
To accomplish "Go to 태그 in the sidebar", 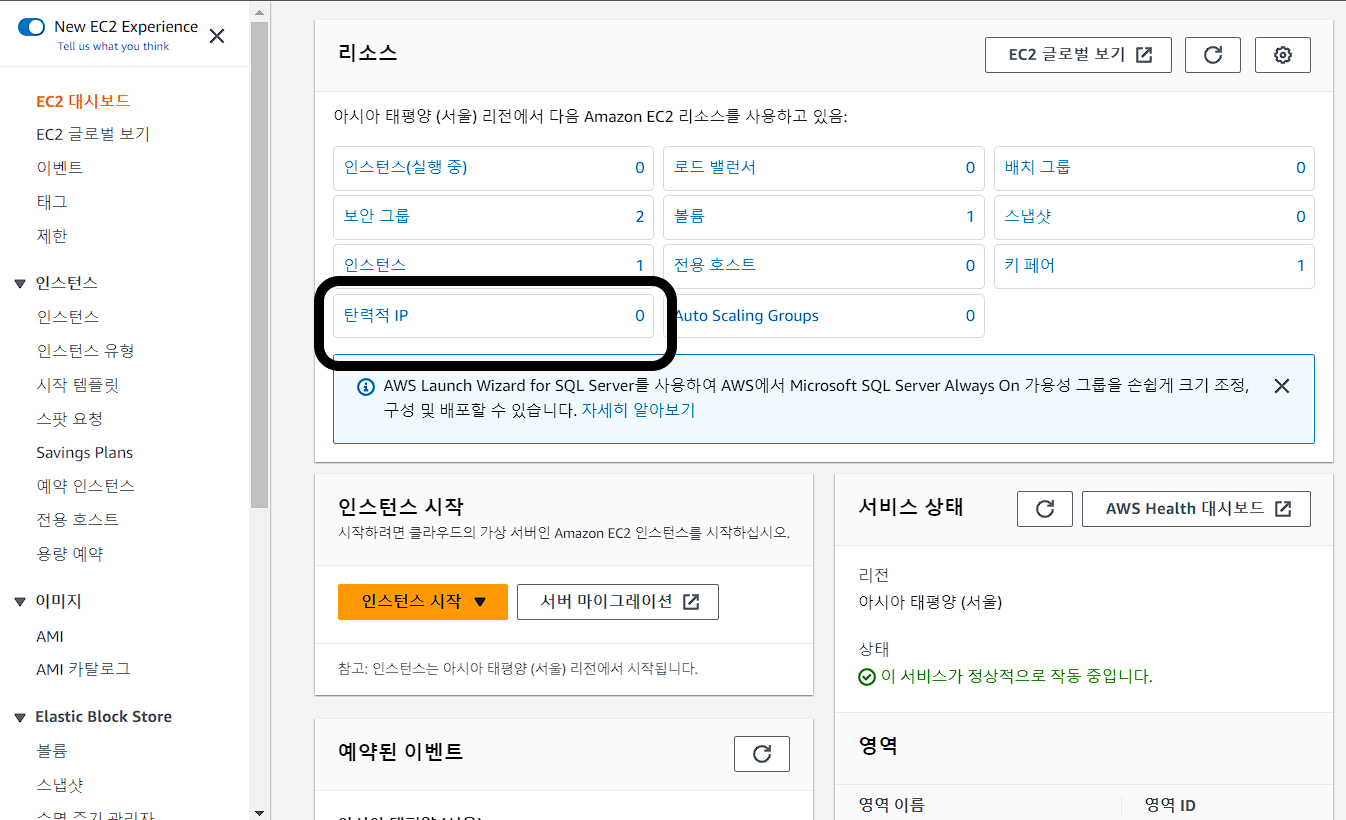I will [52, 202].
